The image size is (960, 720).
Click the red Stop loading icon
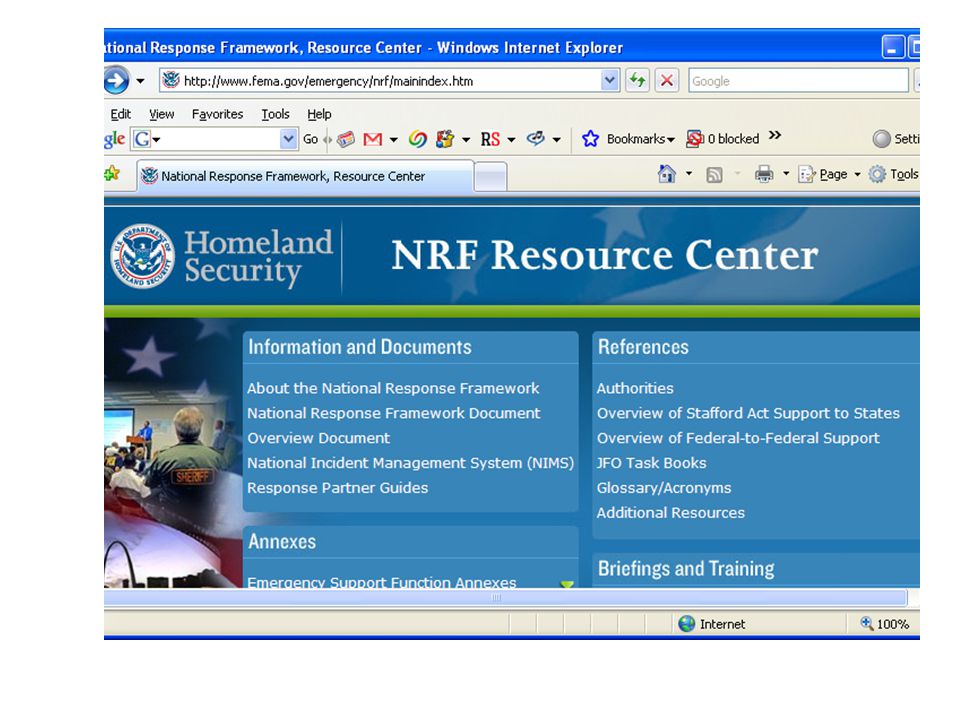pyautogui.click(x=667, y=81)
